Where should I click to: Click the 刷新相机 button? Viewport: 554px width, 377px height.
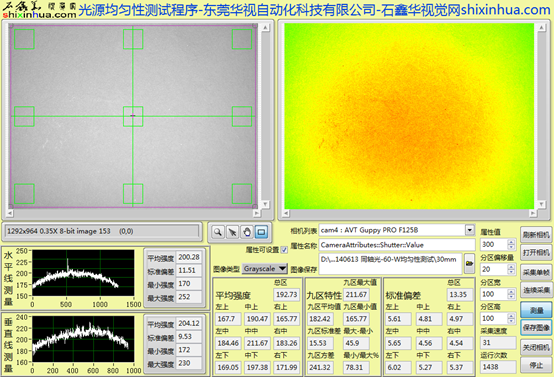(536, 235)
